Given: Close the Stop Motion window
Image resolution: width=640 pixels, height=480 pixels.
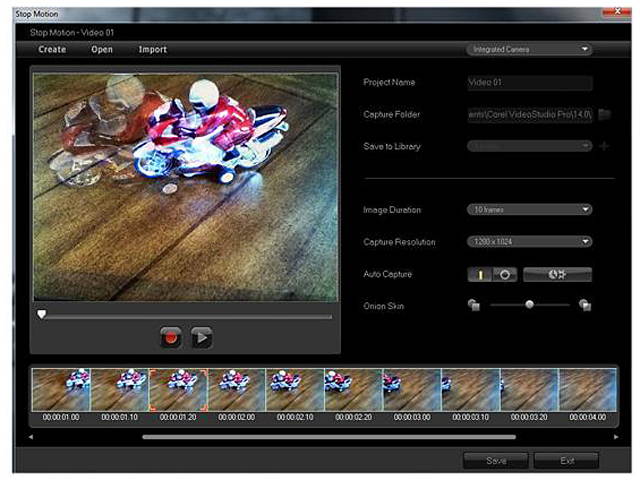Looking at the screenshot, I should pos(618,12).
